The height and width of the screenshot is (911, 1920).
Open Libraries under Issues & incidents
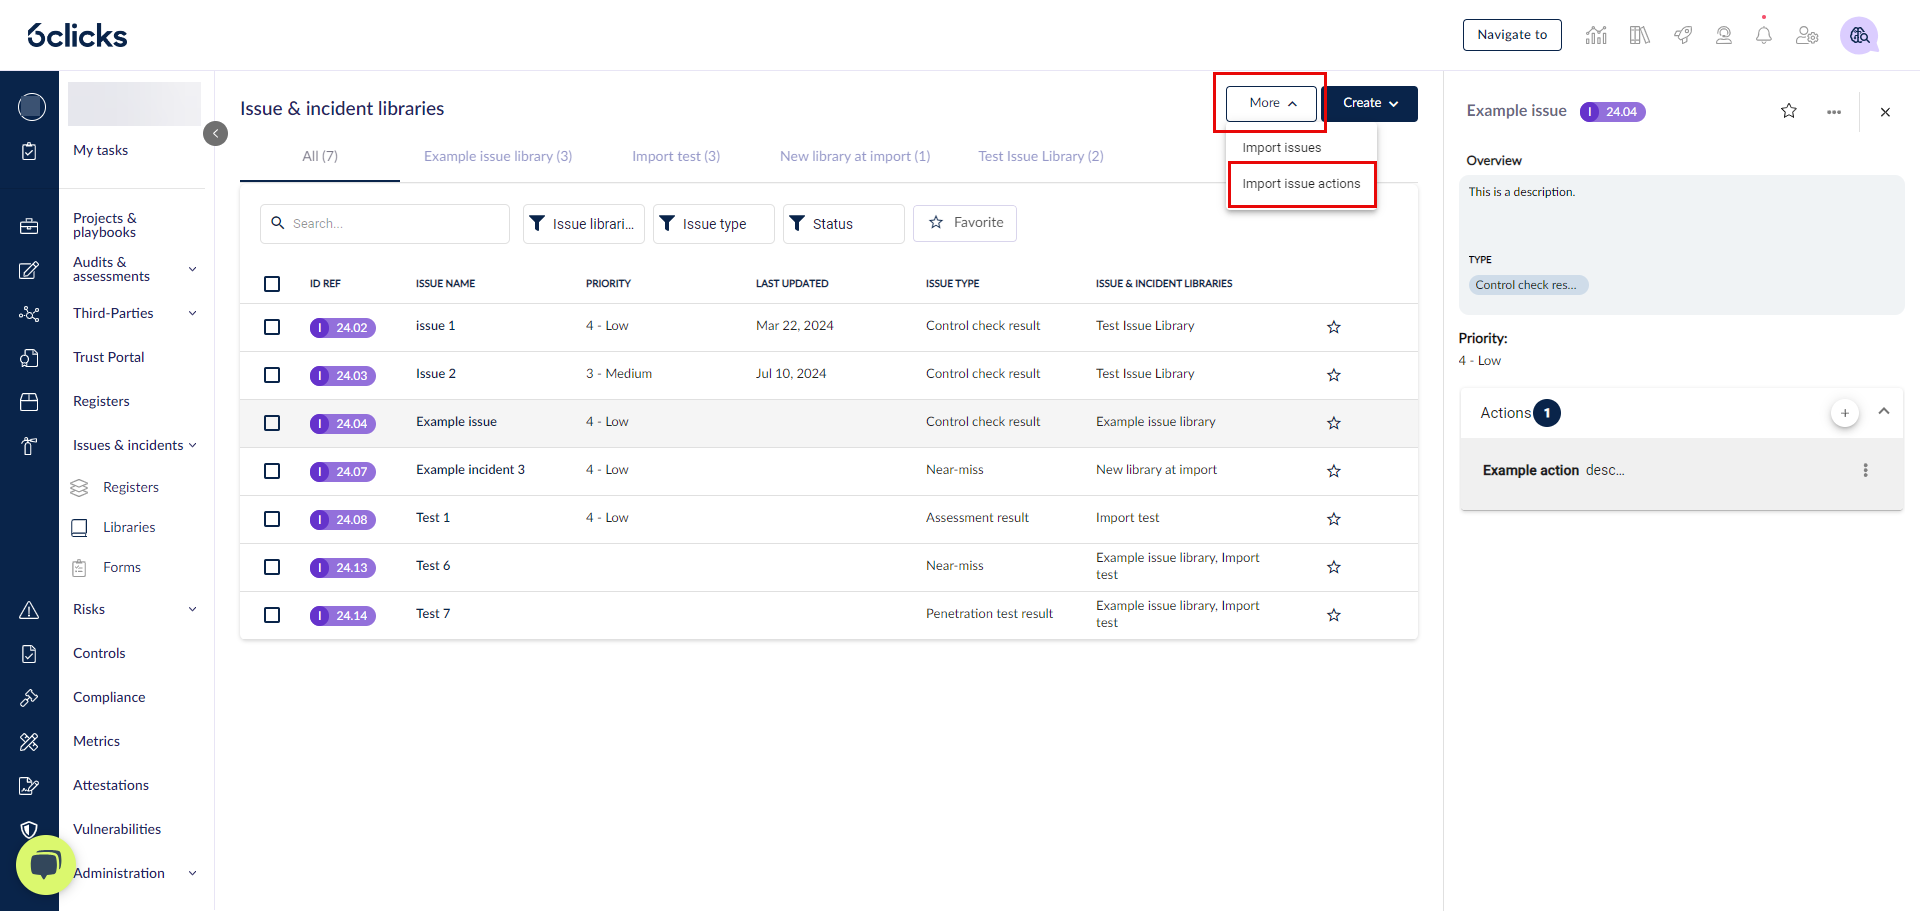click(x=129, y=527)
